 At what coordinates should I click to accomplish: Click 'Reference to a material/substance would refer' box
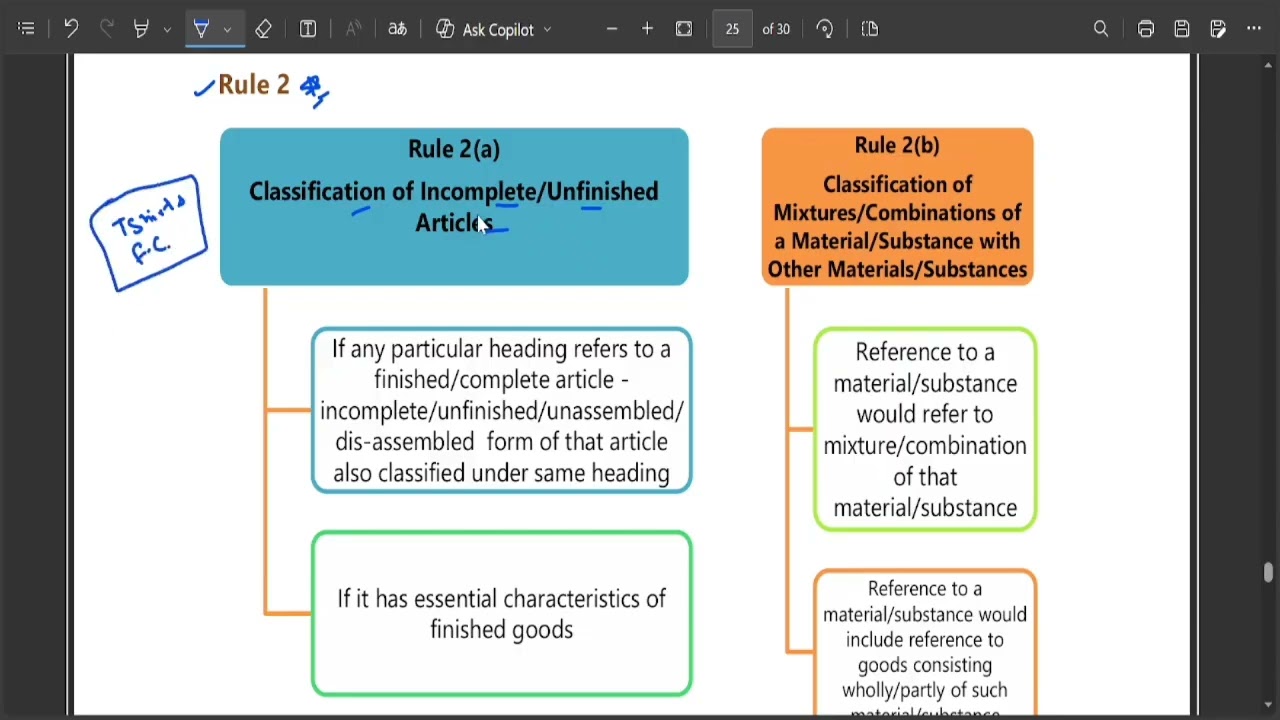[x=925, y=430]
